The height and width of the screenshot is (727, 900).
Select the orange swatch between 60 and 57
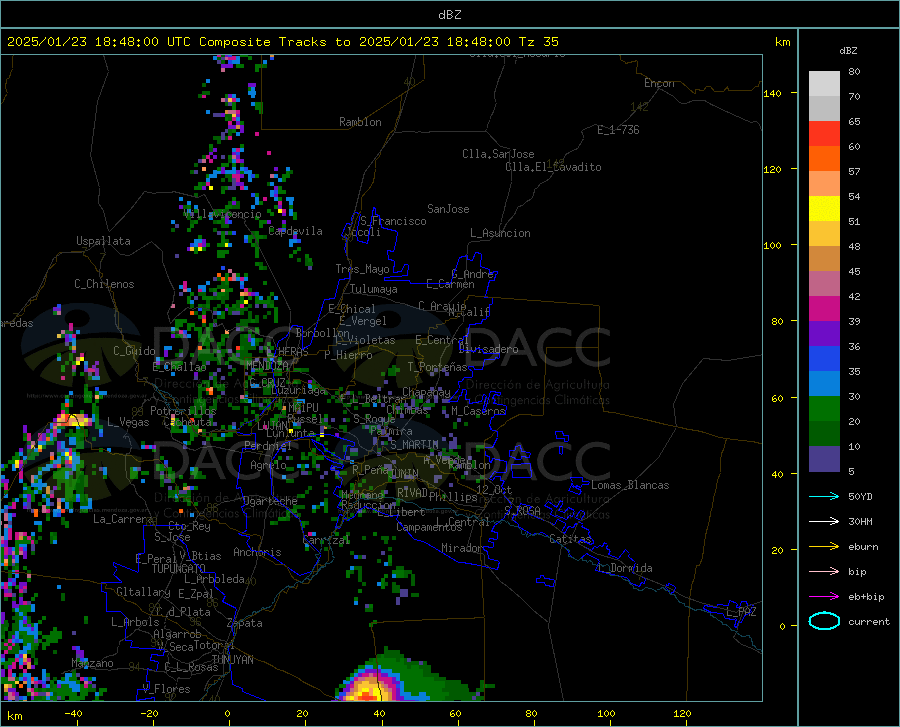click(x=824, y=159)
